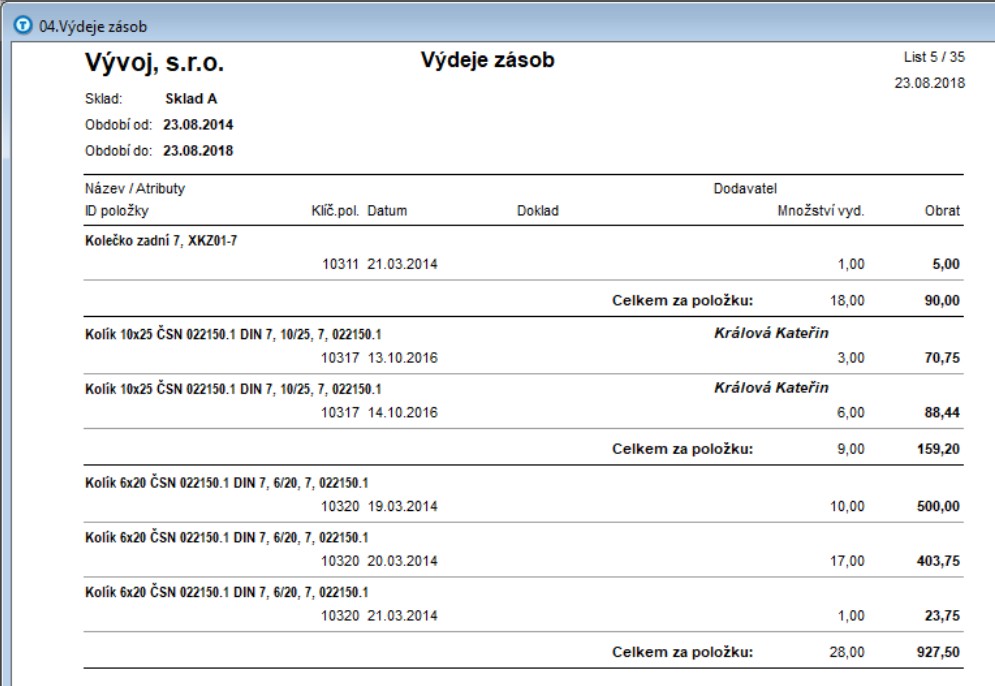Click the quantity value 10,00
Screen dimensions: 995x686
point(847,506)
